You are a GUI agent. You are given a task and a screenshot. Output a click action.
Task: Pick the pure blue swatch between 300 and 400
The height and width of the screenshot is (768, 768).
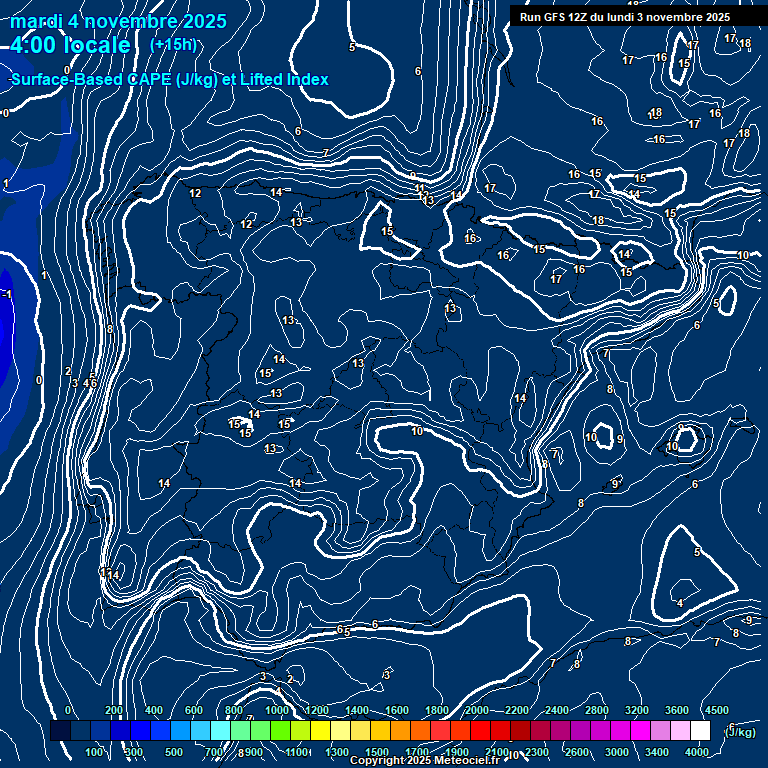click(141, 730)
